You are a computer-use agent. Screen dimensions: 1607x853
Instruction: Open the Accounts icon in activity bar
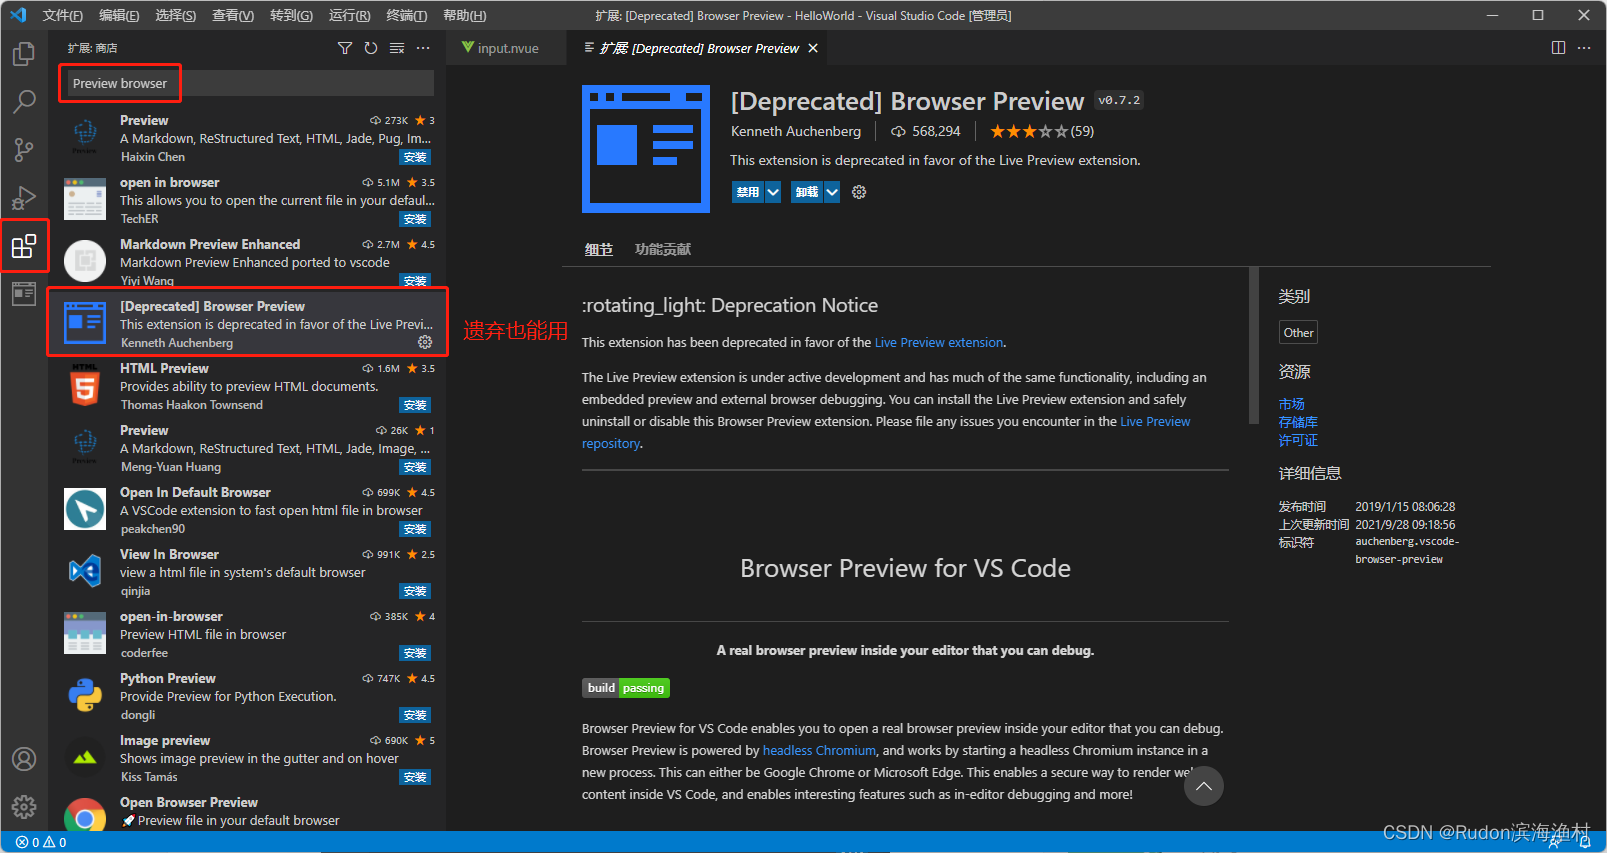(24, 759)
